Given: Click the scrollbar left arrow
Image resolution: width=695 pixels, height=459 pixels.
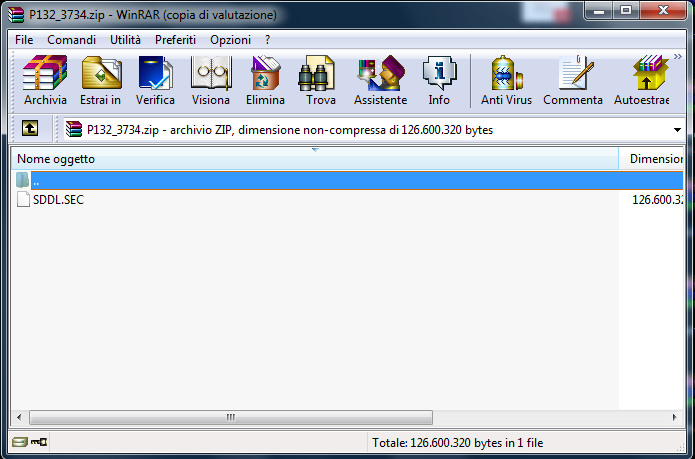Looking at the screenshot, I should pyautogui.click(x=19, y=417).
